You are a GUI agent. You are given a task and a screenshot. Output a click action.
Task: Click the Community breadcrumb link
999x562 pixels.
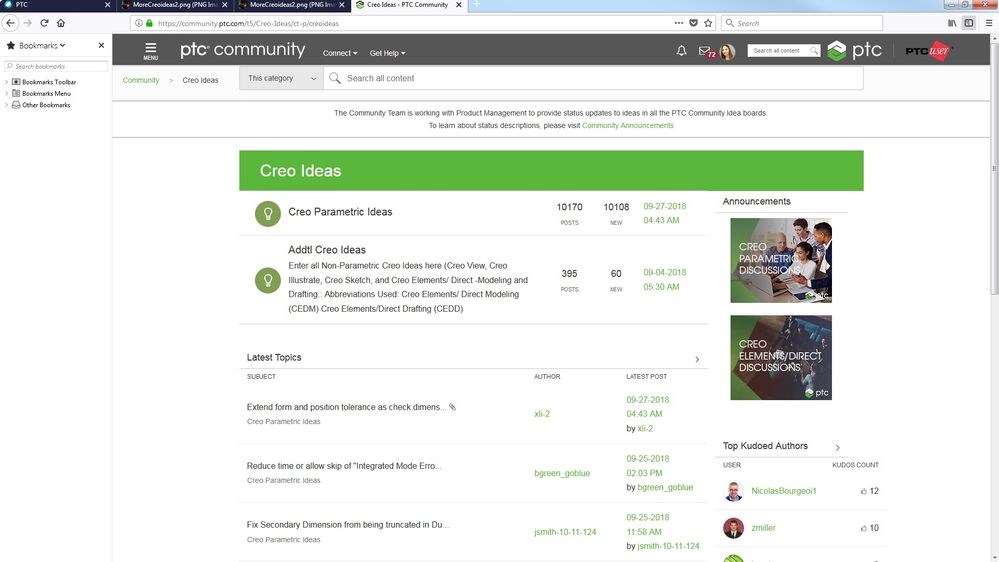141,80
